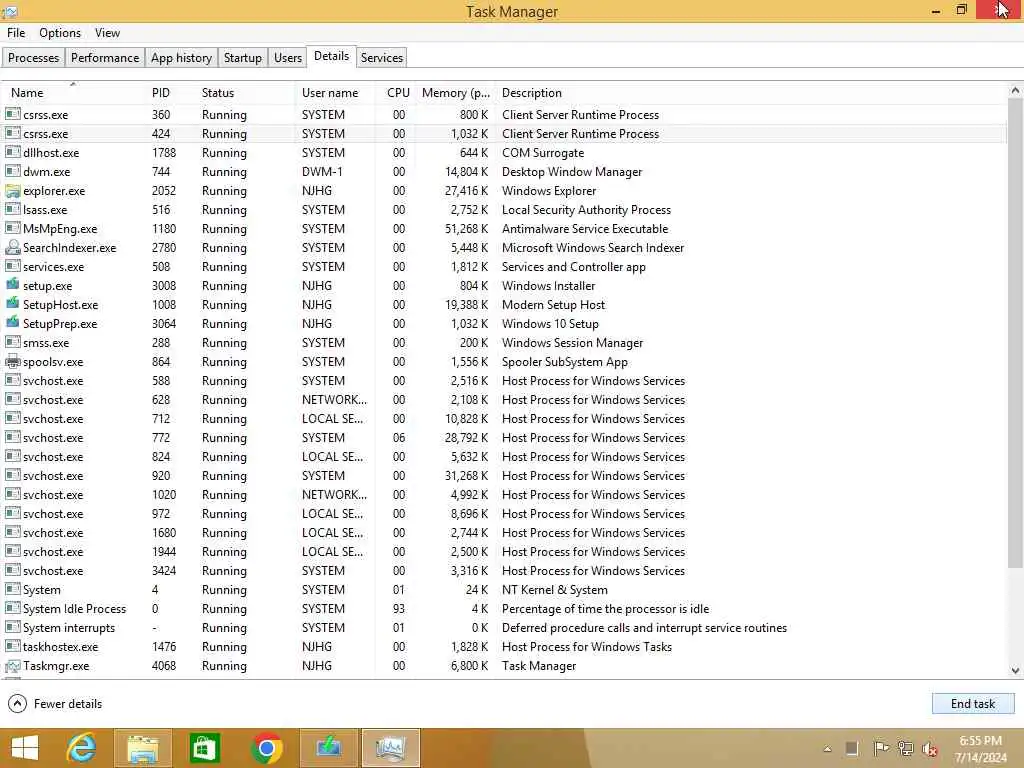Click the Taskmgr.exe process icon

pyautogui.click(x=12, y=666)
